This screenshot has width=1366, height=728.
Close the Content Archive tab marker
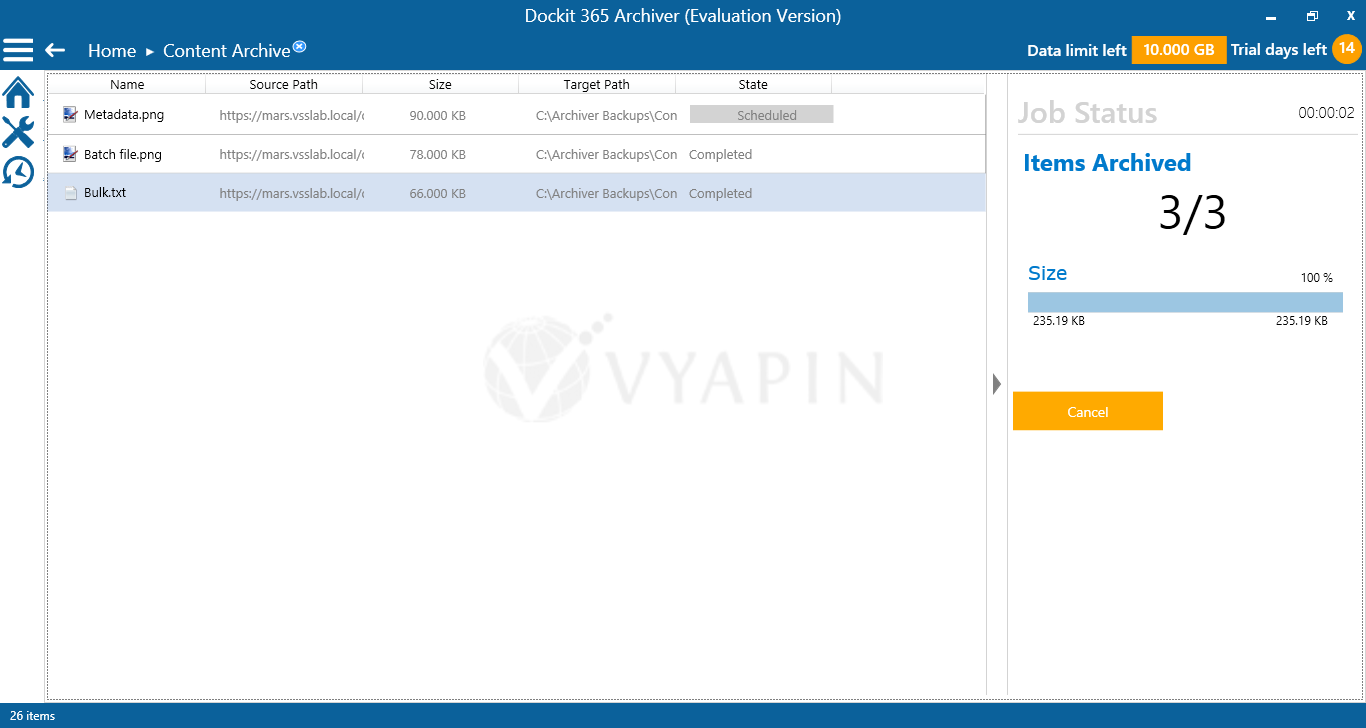(x=299, y=46)
